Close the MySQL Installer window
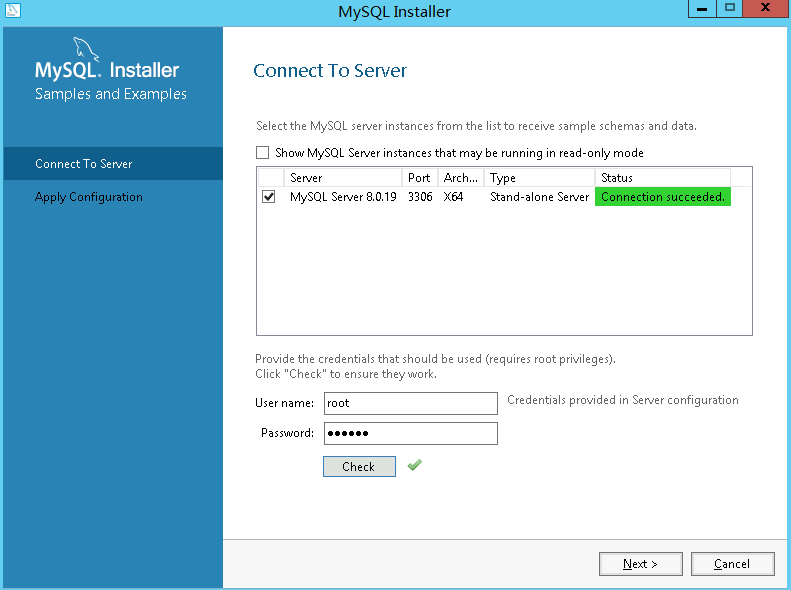Viewport: 791px width, 590px height. click(x=766, y=8)
